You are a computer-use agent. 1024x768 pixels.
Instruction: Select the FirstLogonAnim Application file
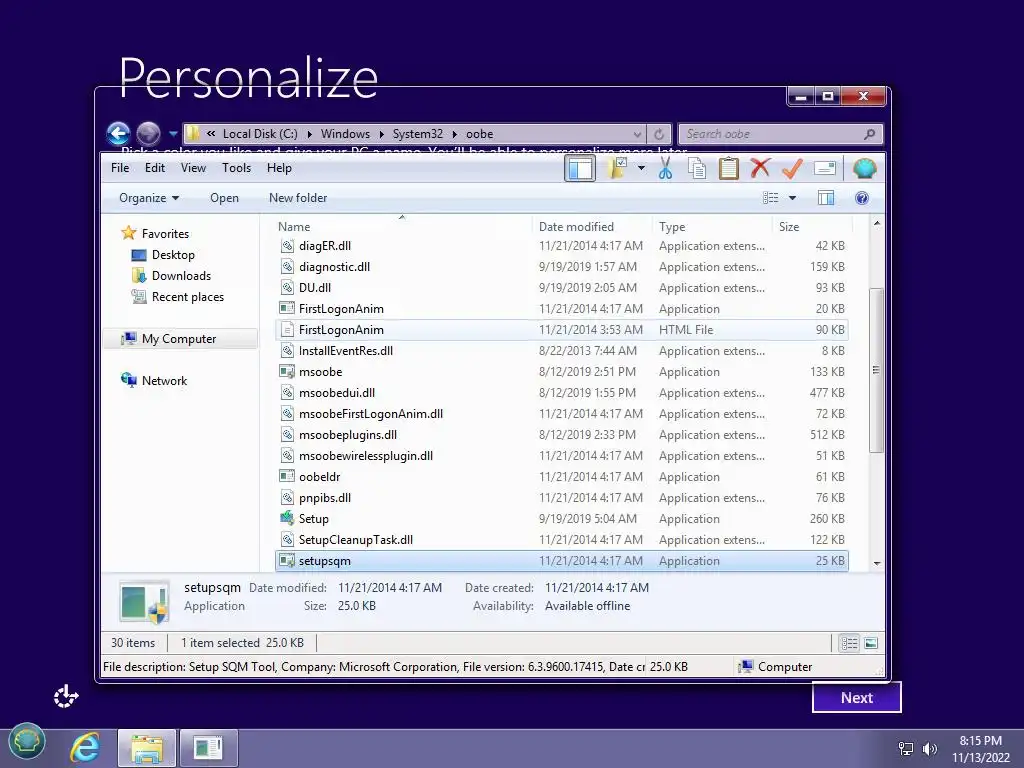pyautogui.click(x=562, y=309)
